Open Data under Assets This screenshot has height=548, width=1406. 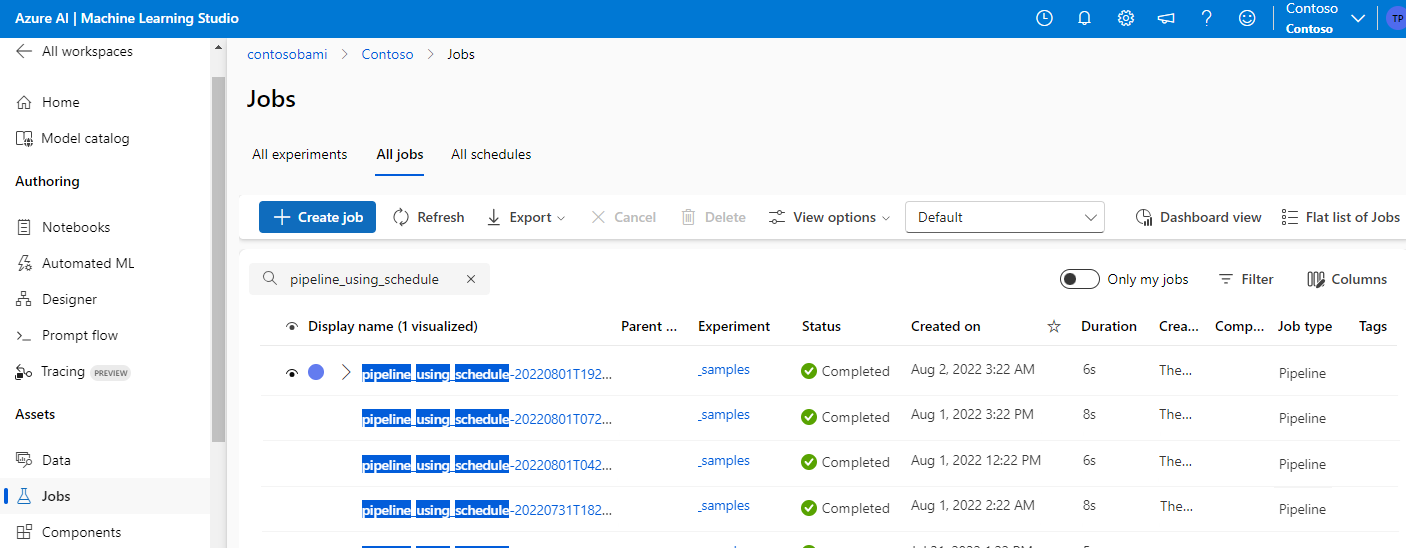point(43,460)
